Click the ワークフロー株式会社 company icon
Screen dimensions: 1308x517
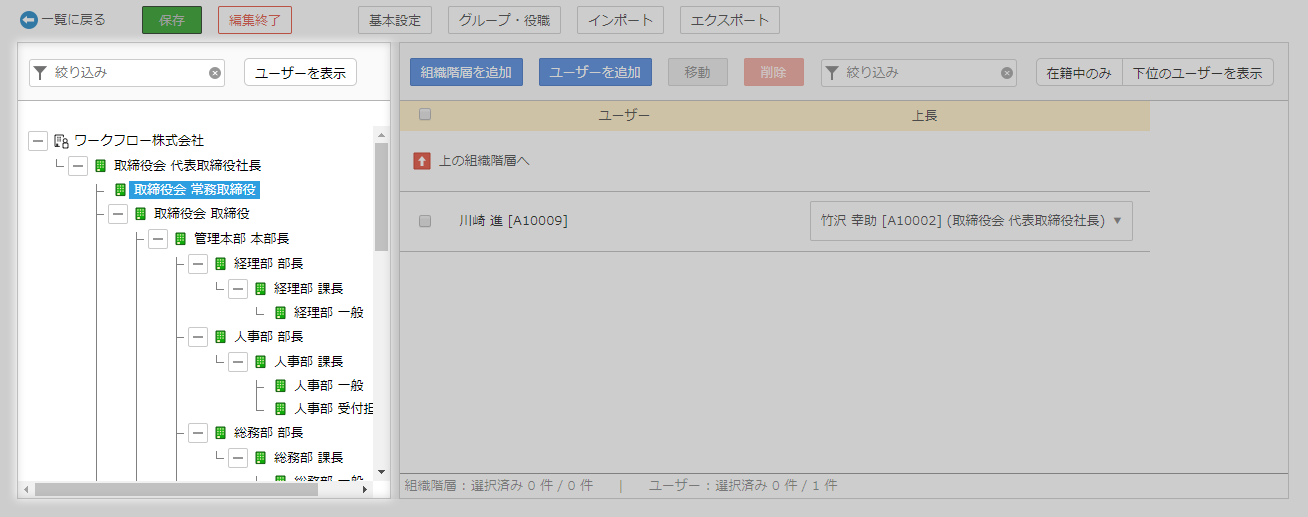(61, 141)
